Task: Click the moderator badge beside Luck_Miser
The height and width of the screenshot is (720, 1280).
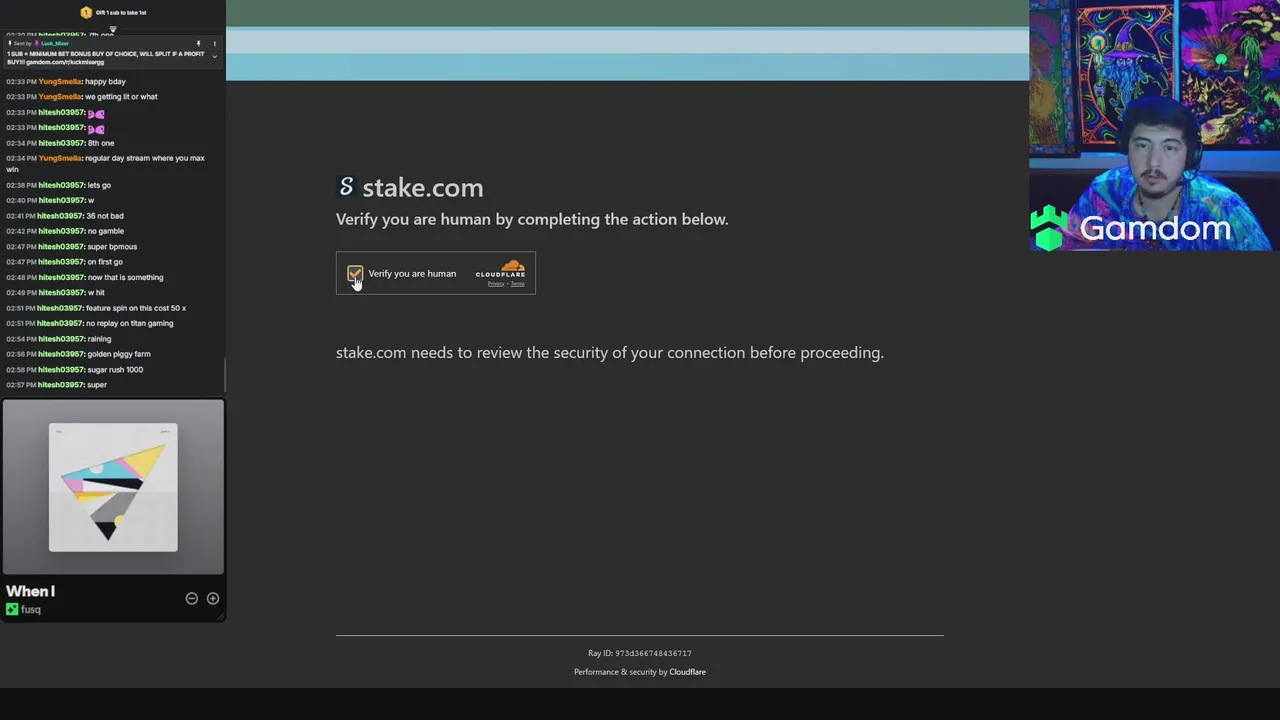Action: 37,44
